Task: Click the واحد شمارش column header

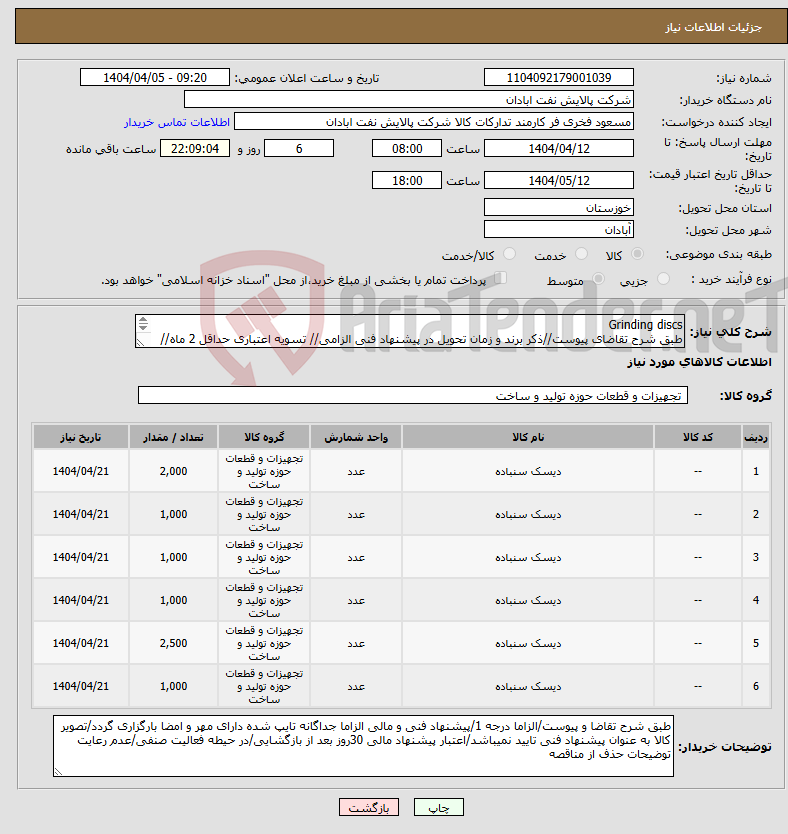Action: point(356,437)
